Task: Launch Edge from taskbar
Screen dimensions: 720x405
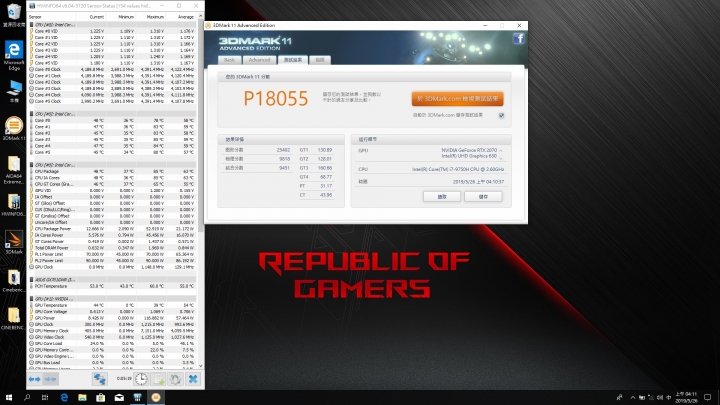Action: [x=64, y=397]
